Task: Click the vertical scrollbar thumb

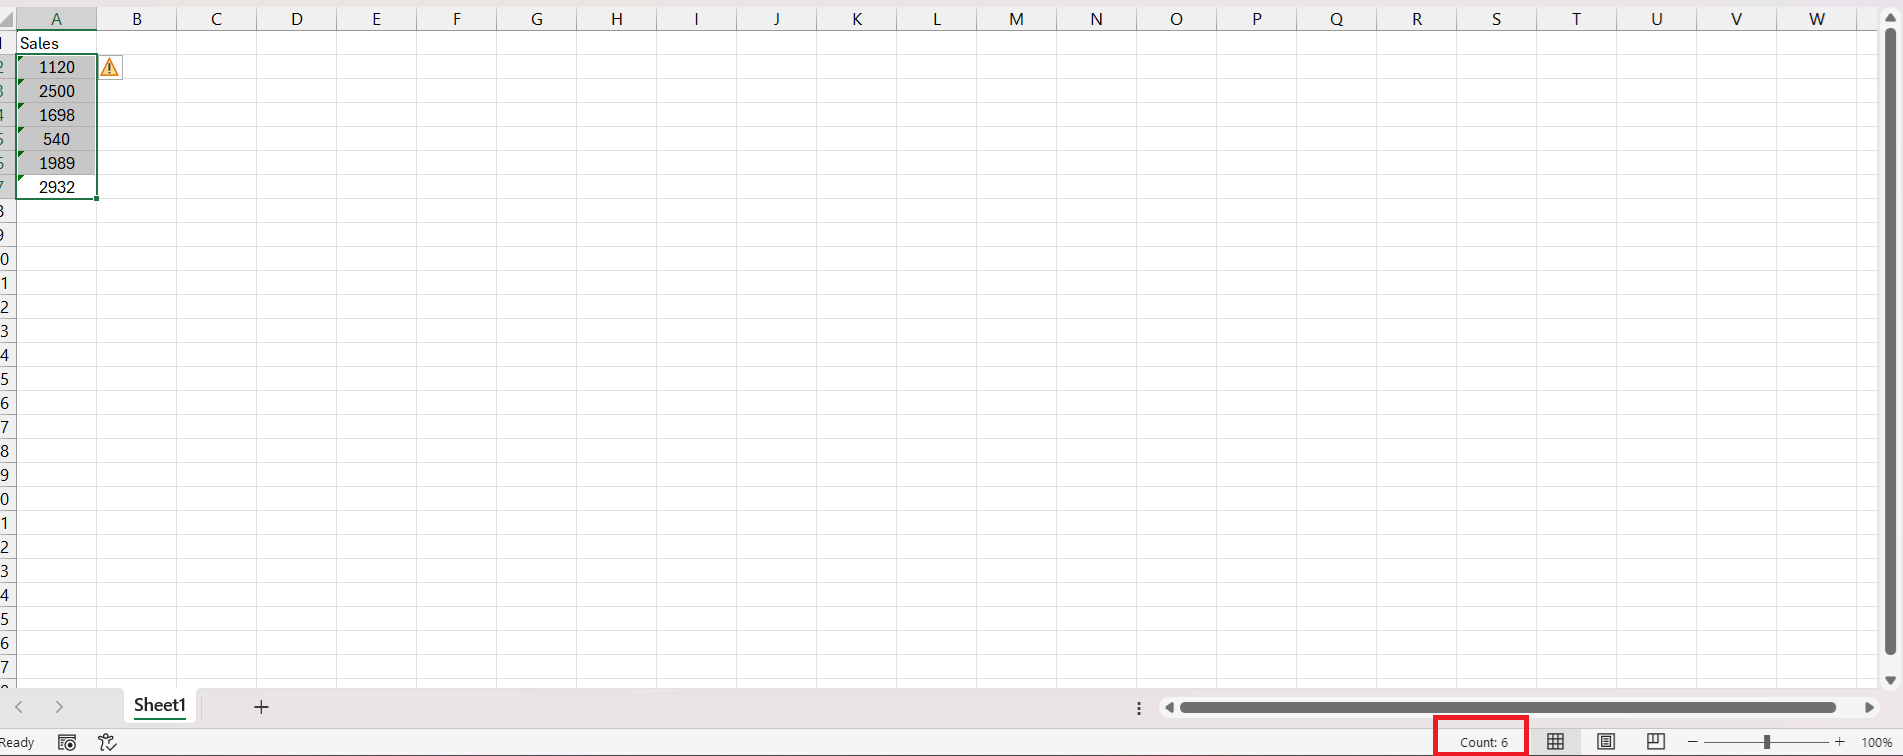Action: tap(1890, 343)
